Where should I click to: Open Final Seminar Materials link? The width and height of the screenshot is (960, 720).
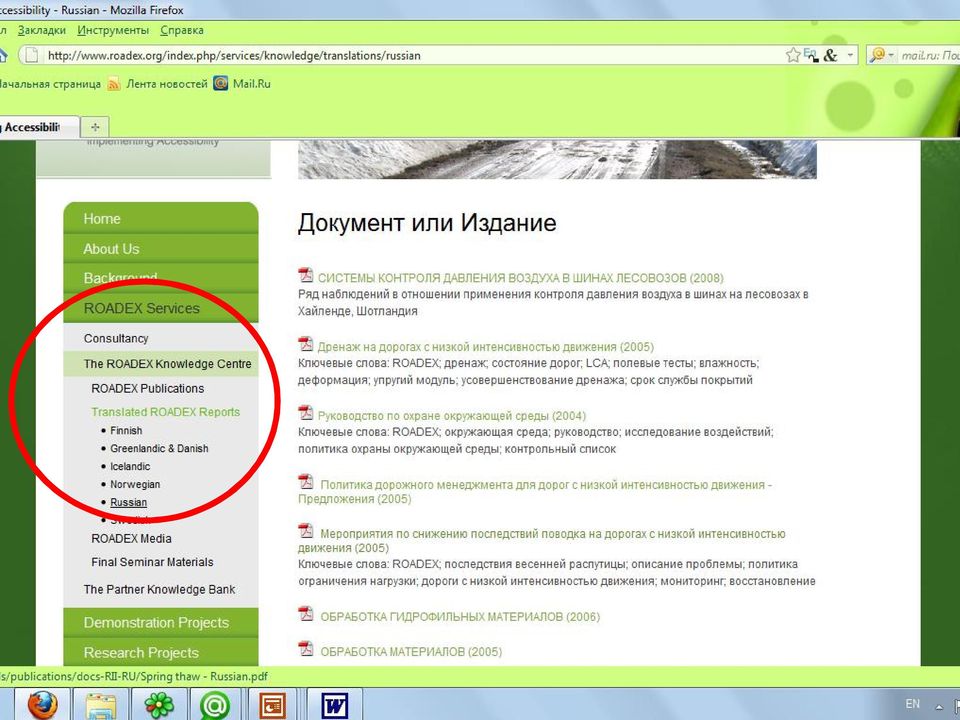(x=152, y=562)
